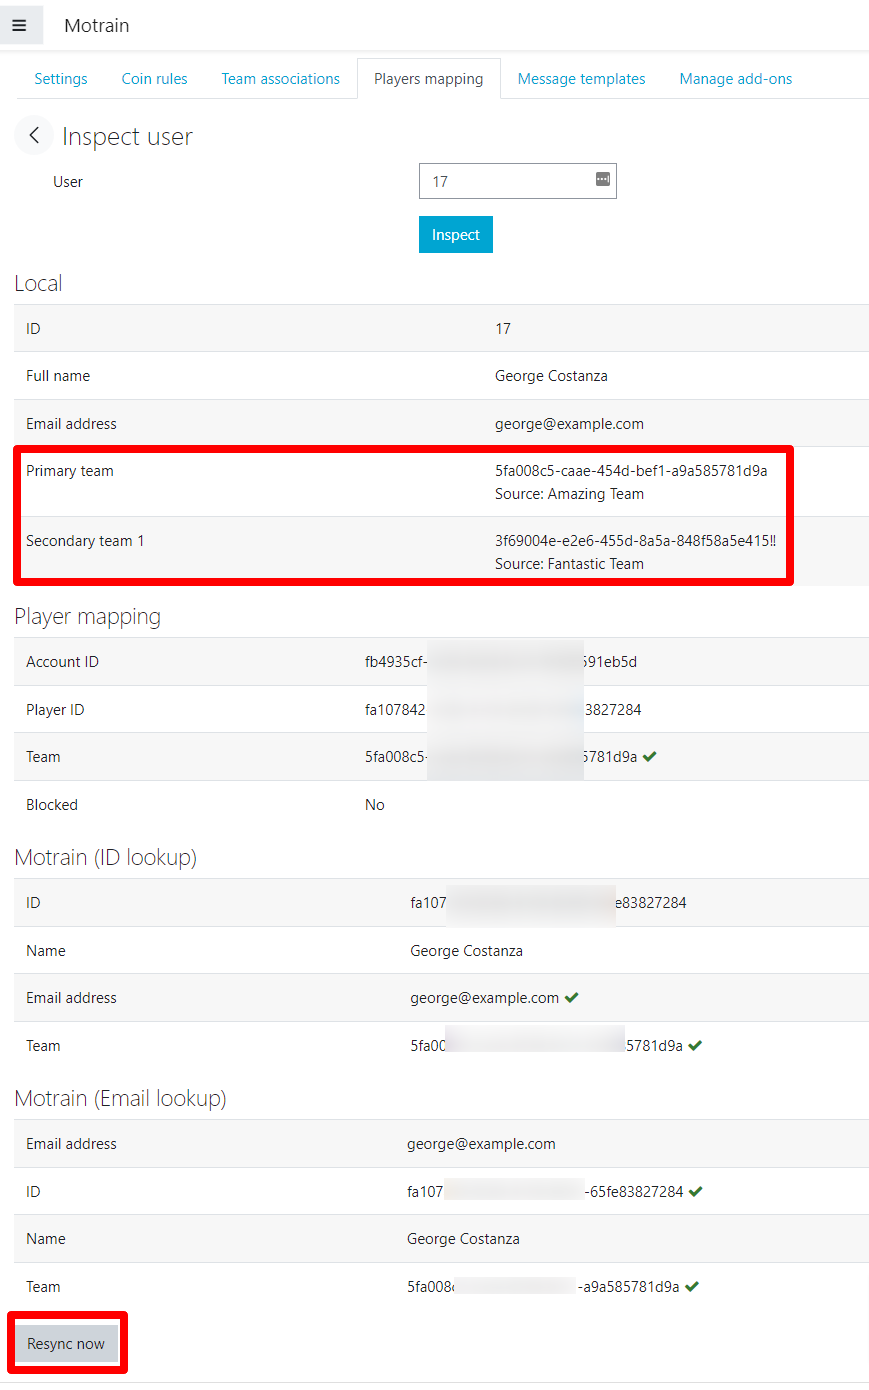Click the Local section heading
Image resolution: width=869 pixels, height=1390 pixels.
click(38, 283)
